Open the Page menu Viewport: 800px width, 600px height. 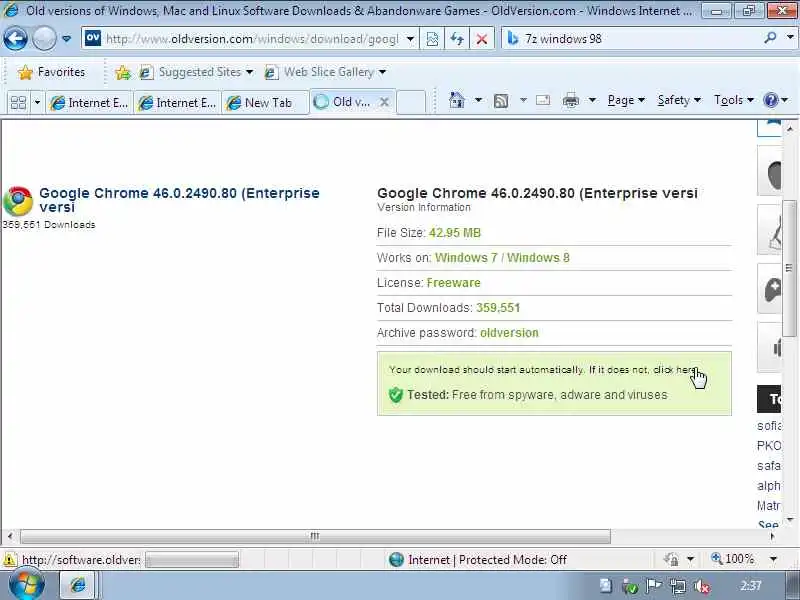[626, 100]
